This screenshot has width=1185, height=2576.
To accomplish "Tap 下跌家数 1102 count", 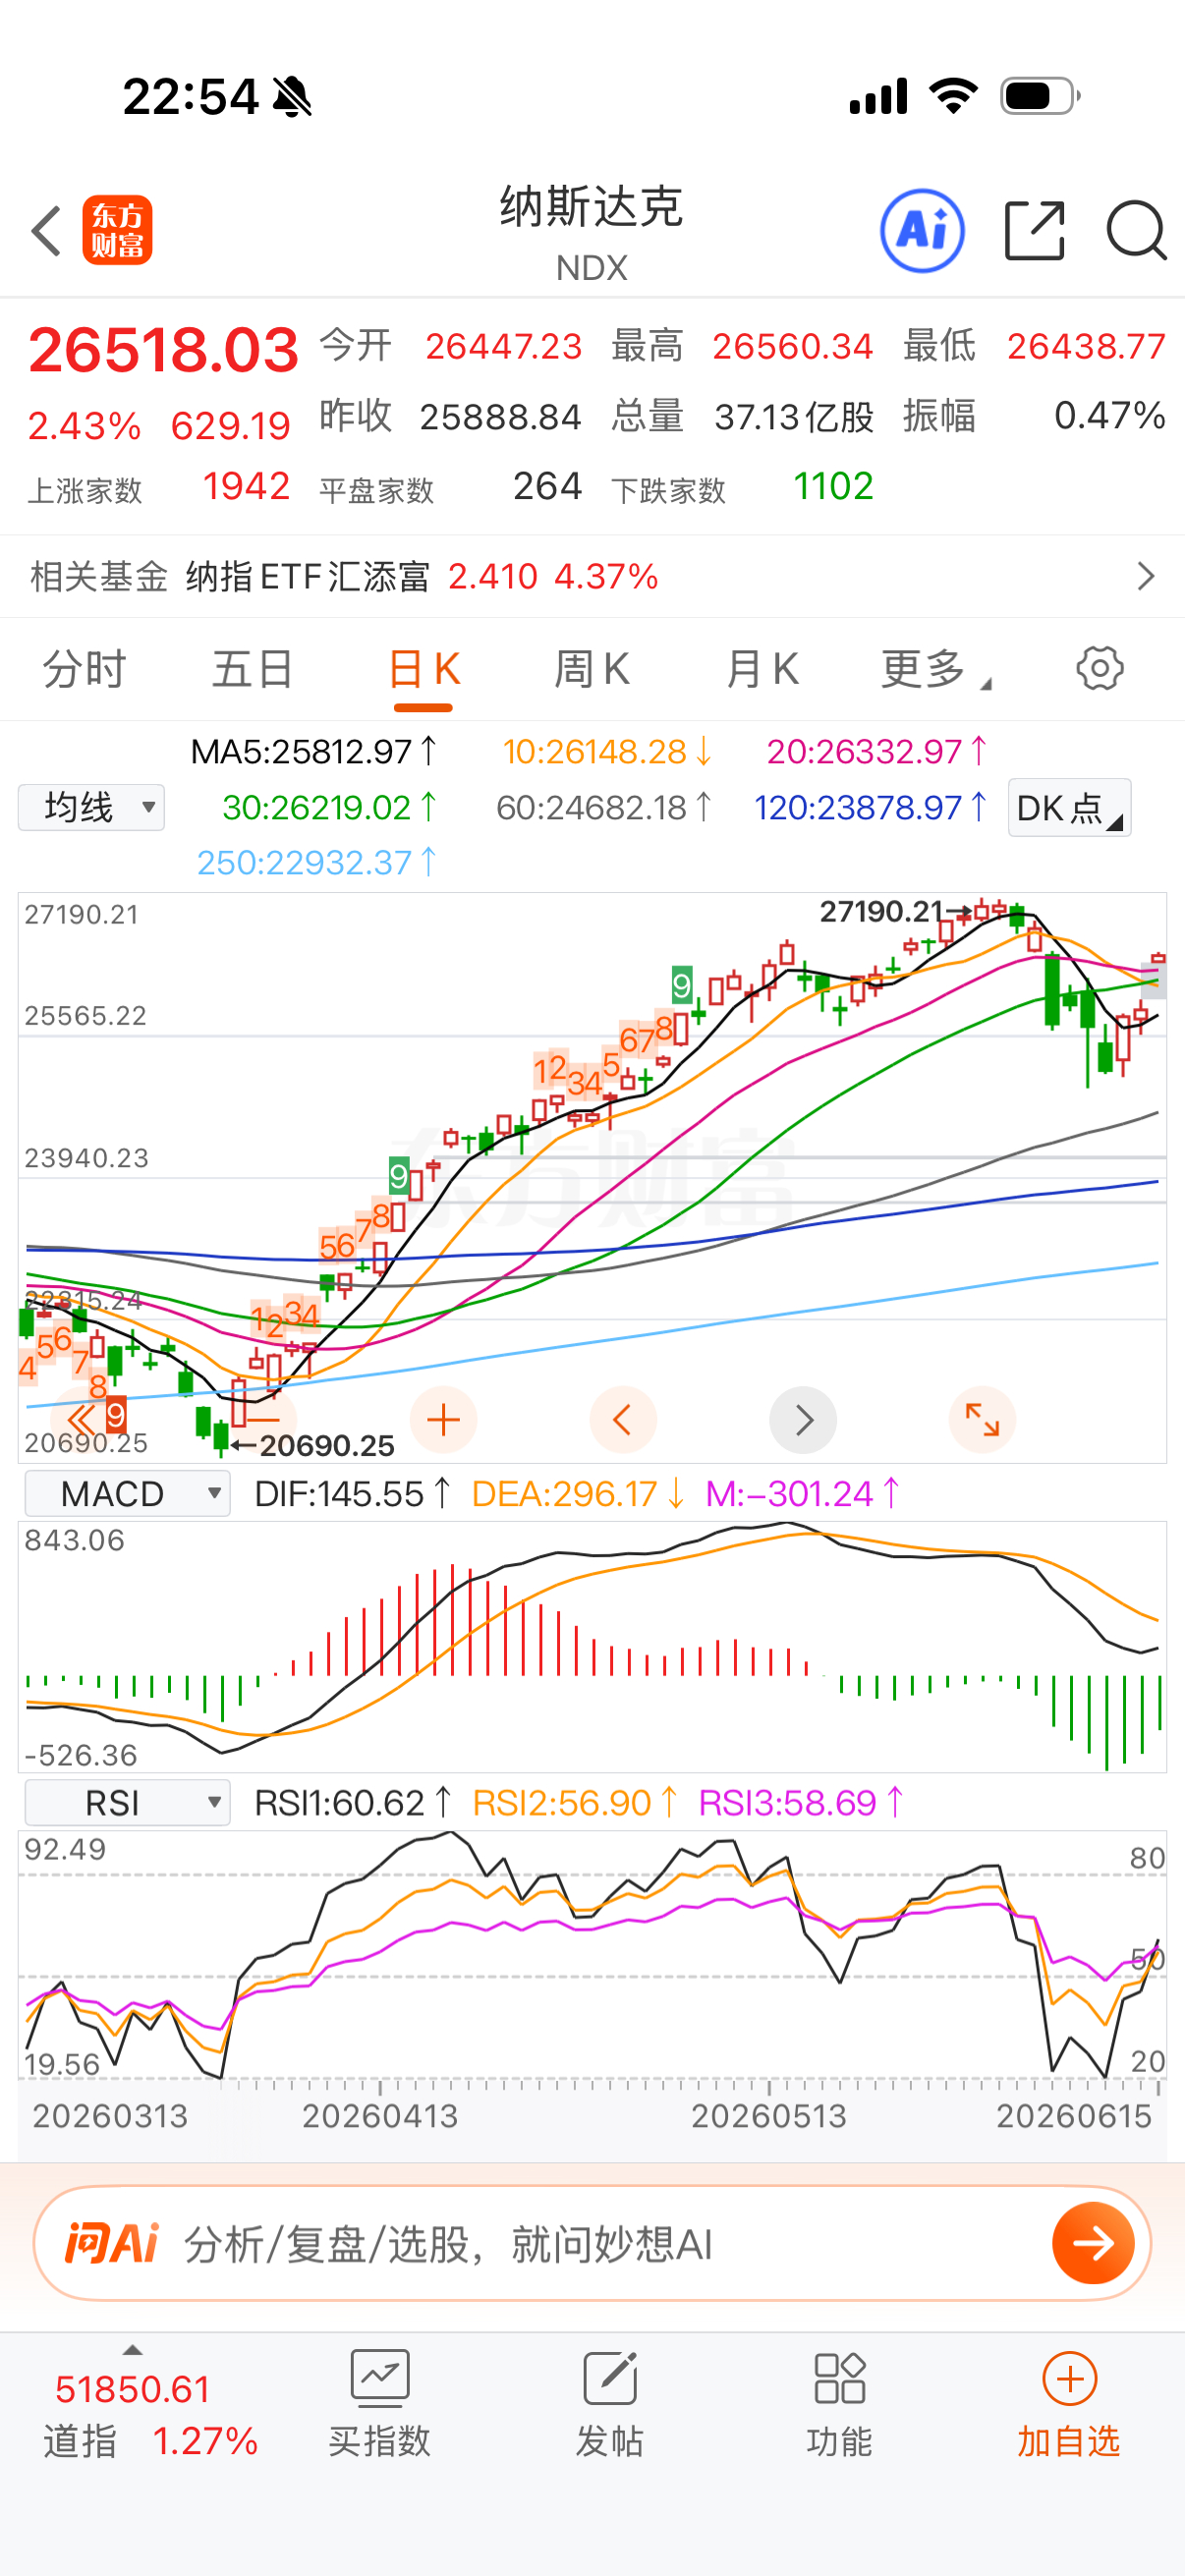I will pos(742,487).
